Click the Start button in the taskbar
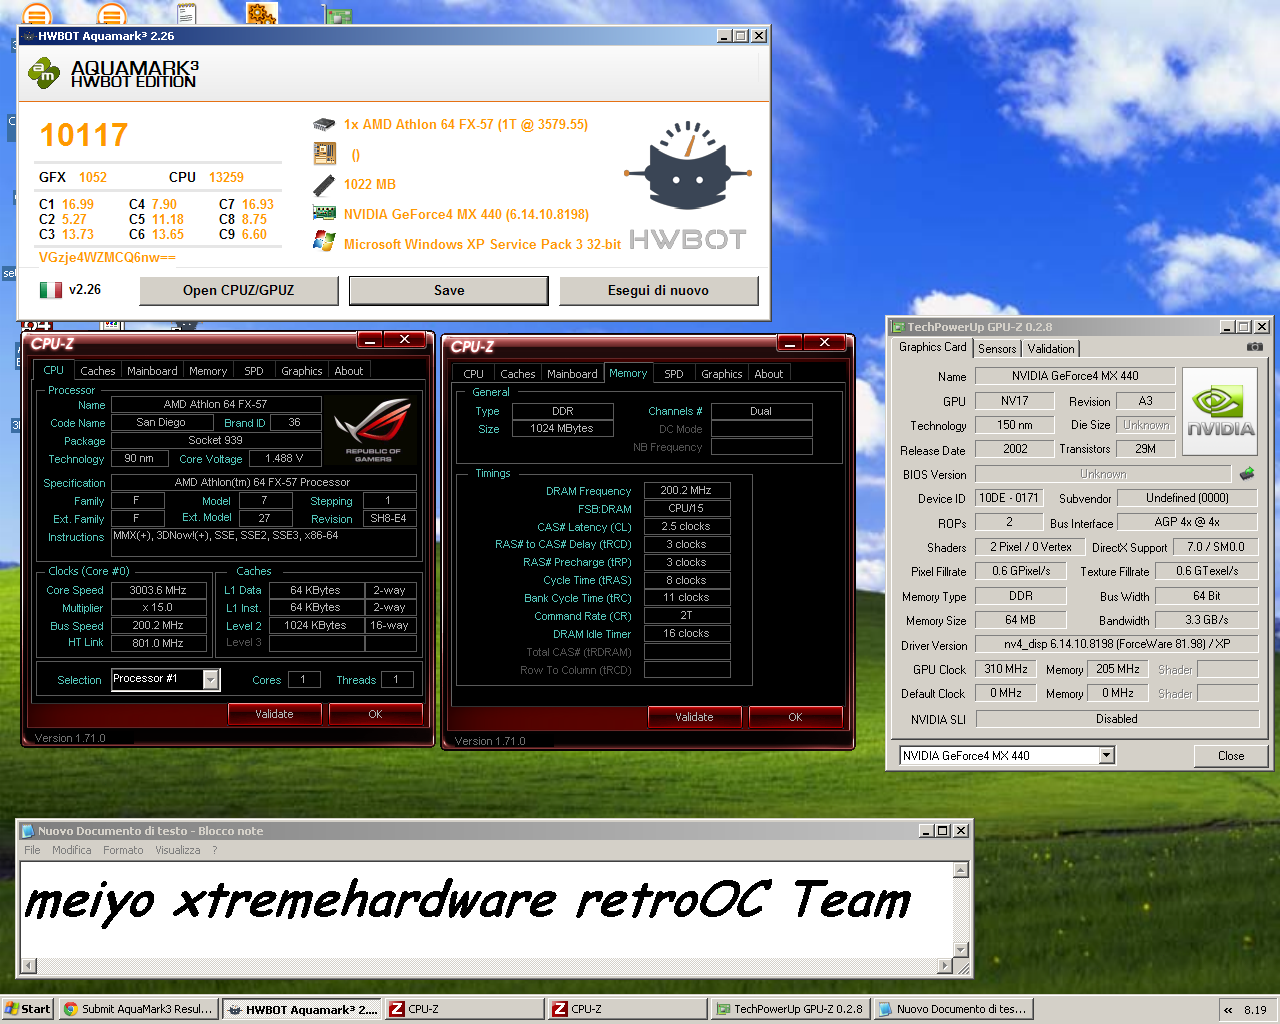Viewport: 1280px width, 1024px height. pos(27,1009)
